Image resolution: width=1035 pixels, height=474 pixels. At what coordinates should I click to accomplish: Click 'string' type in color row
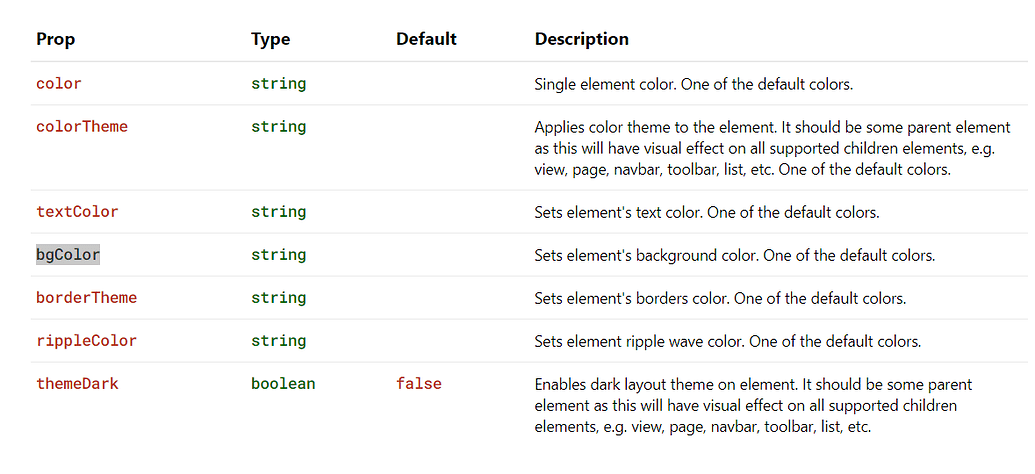pyautogui.click(x=279, y=84)
